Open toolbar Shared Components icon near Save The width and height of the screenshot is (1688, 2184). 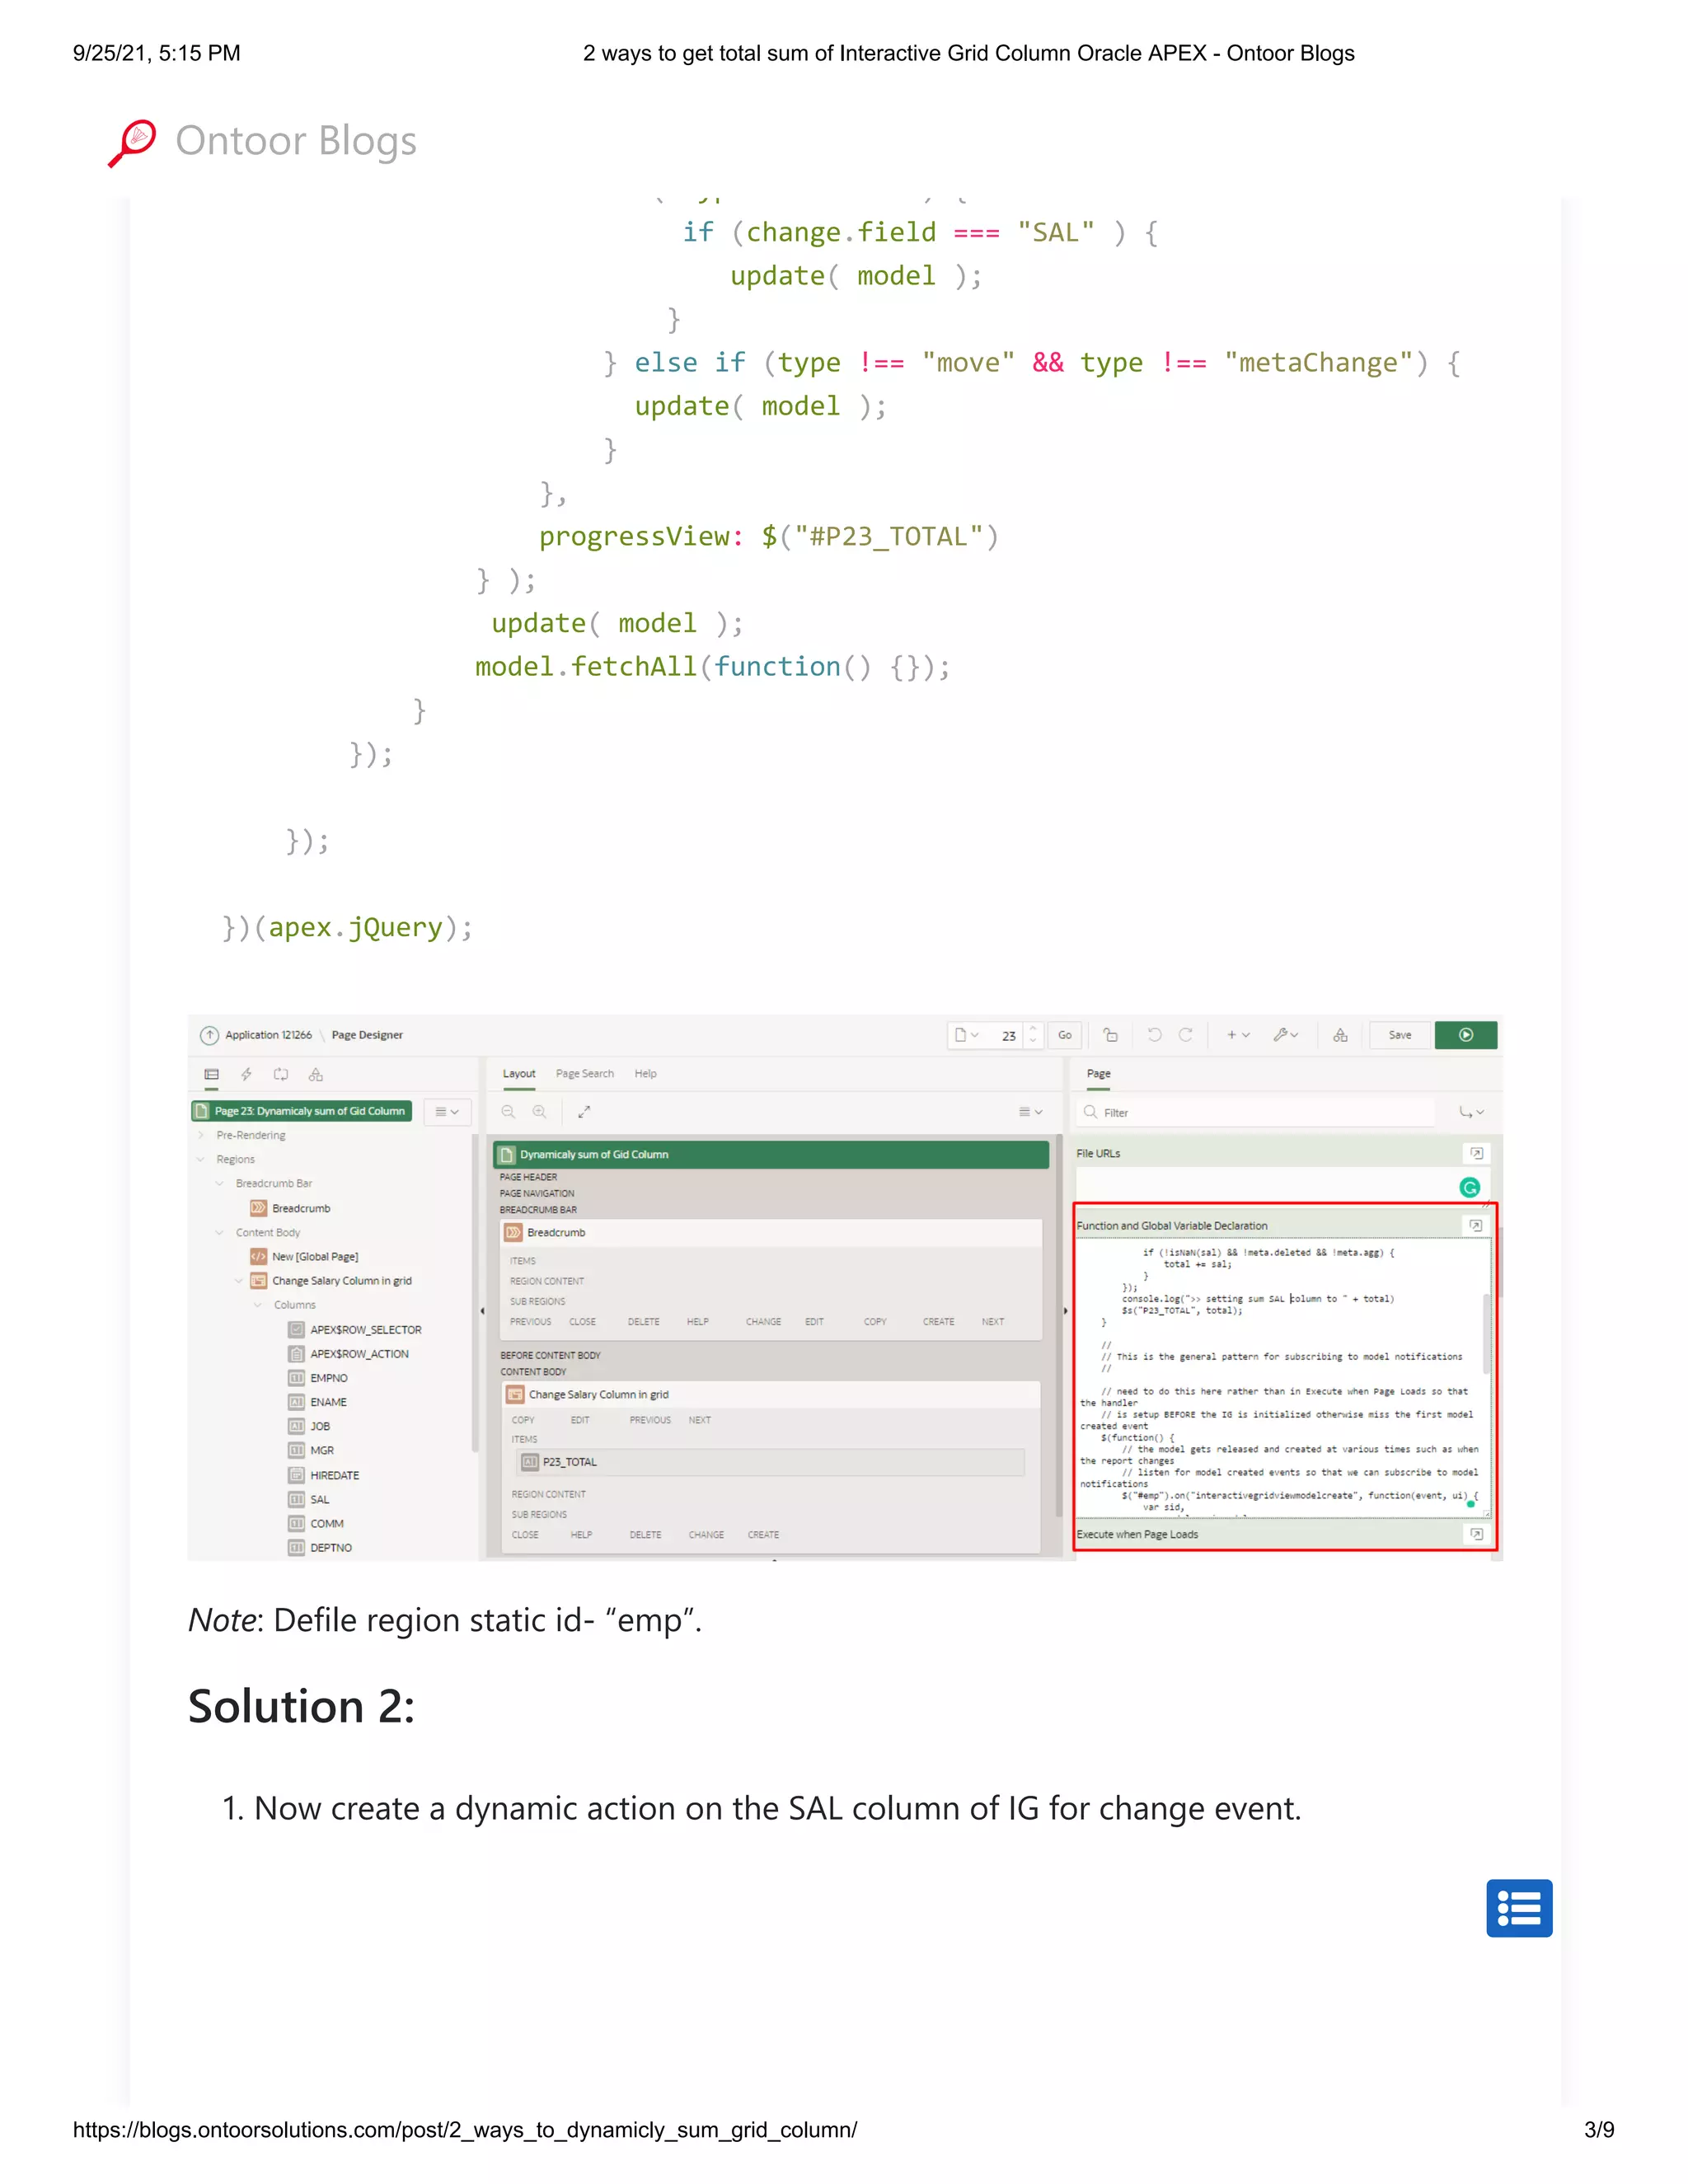(x=1340, y=1035)
